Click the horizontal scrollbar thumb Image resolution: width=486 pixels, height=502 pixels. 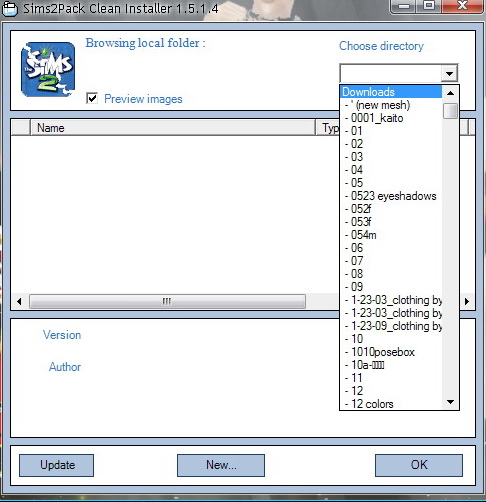(x=167, y=301)
